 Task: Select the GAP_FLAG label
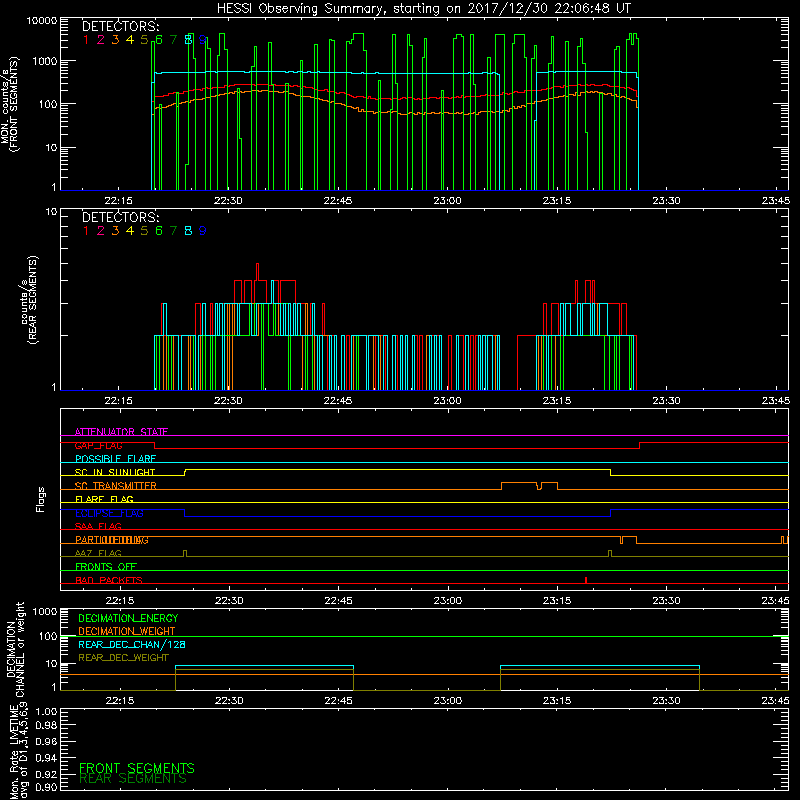pos(98,445)
